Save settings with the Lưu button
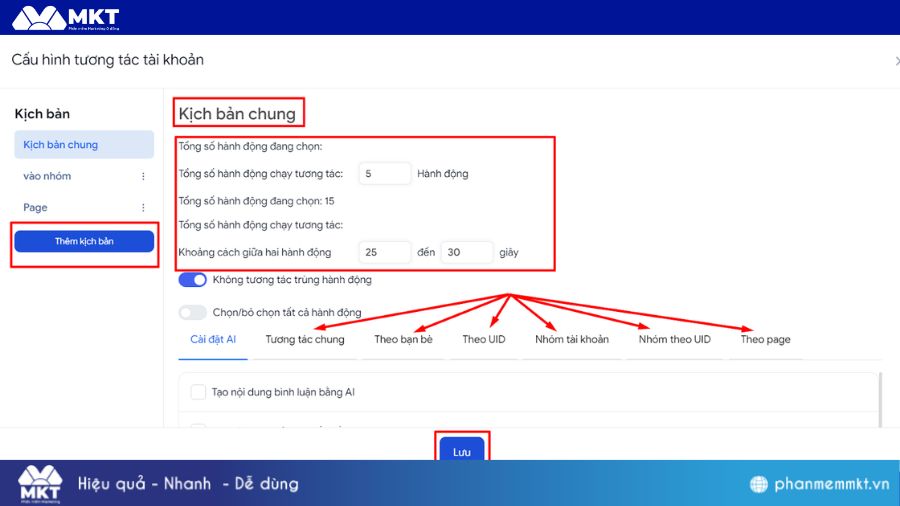 (x=461, y=449)
